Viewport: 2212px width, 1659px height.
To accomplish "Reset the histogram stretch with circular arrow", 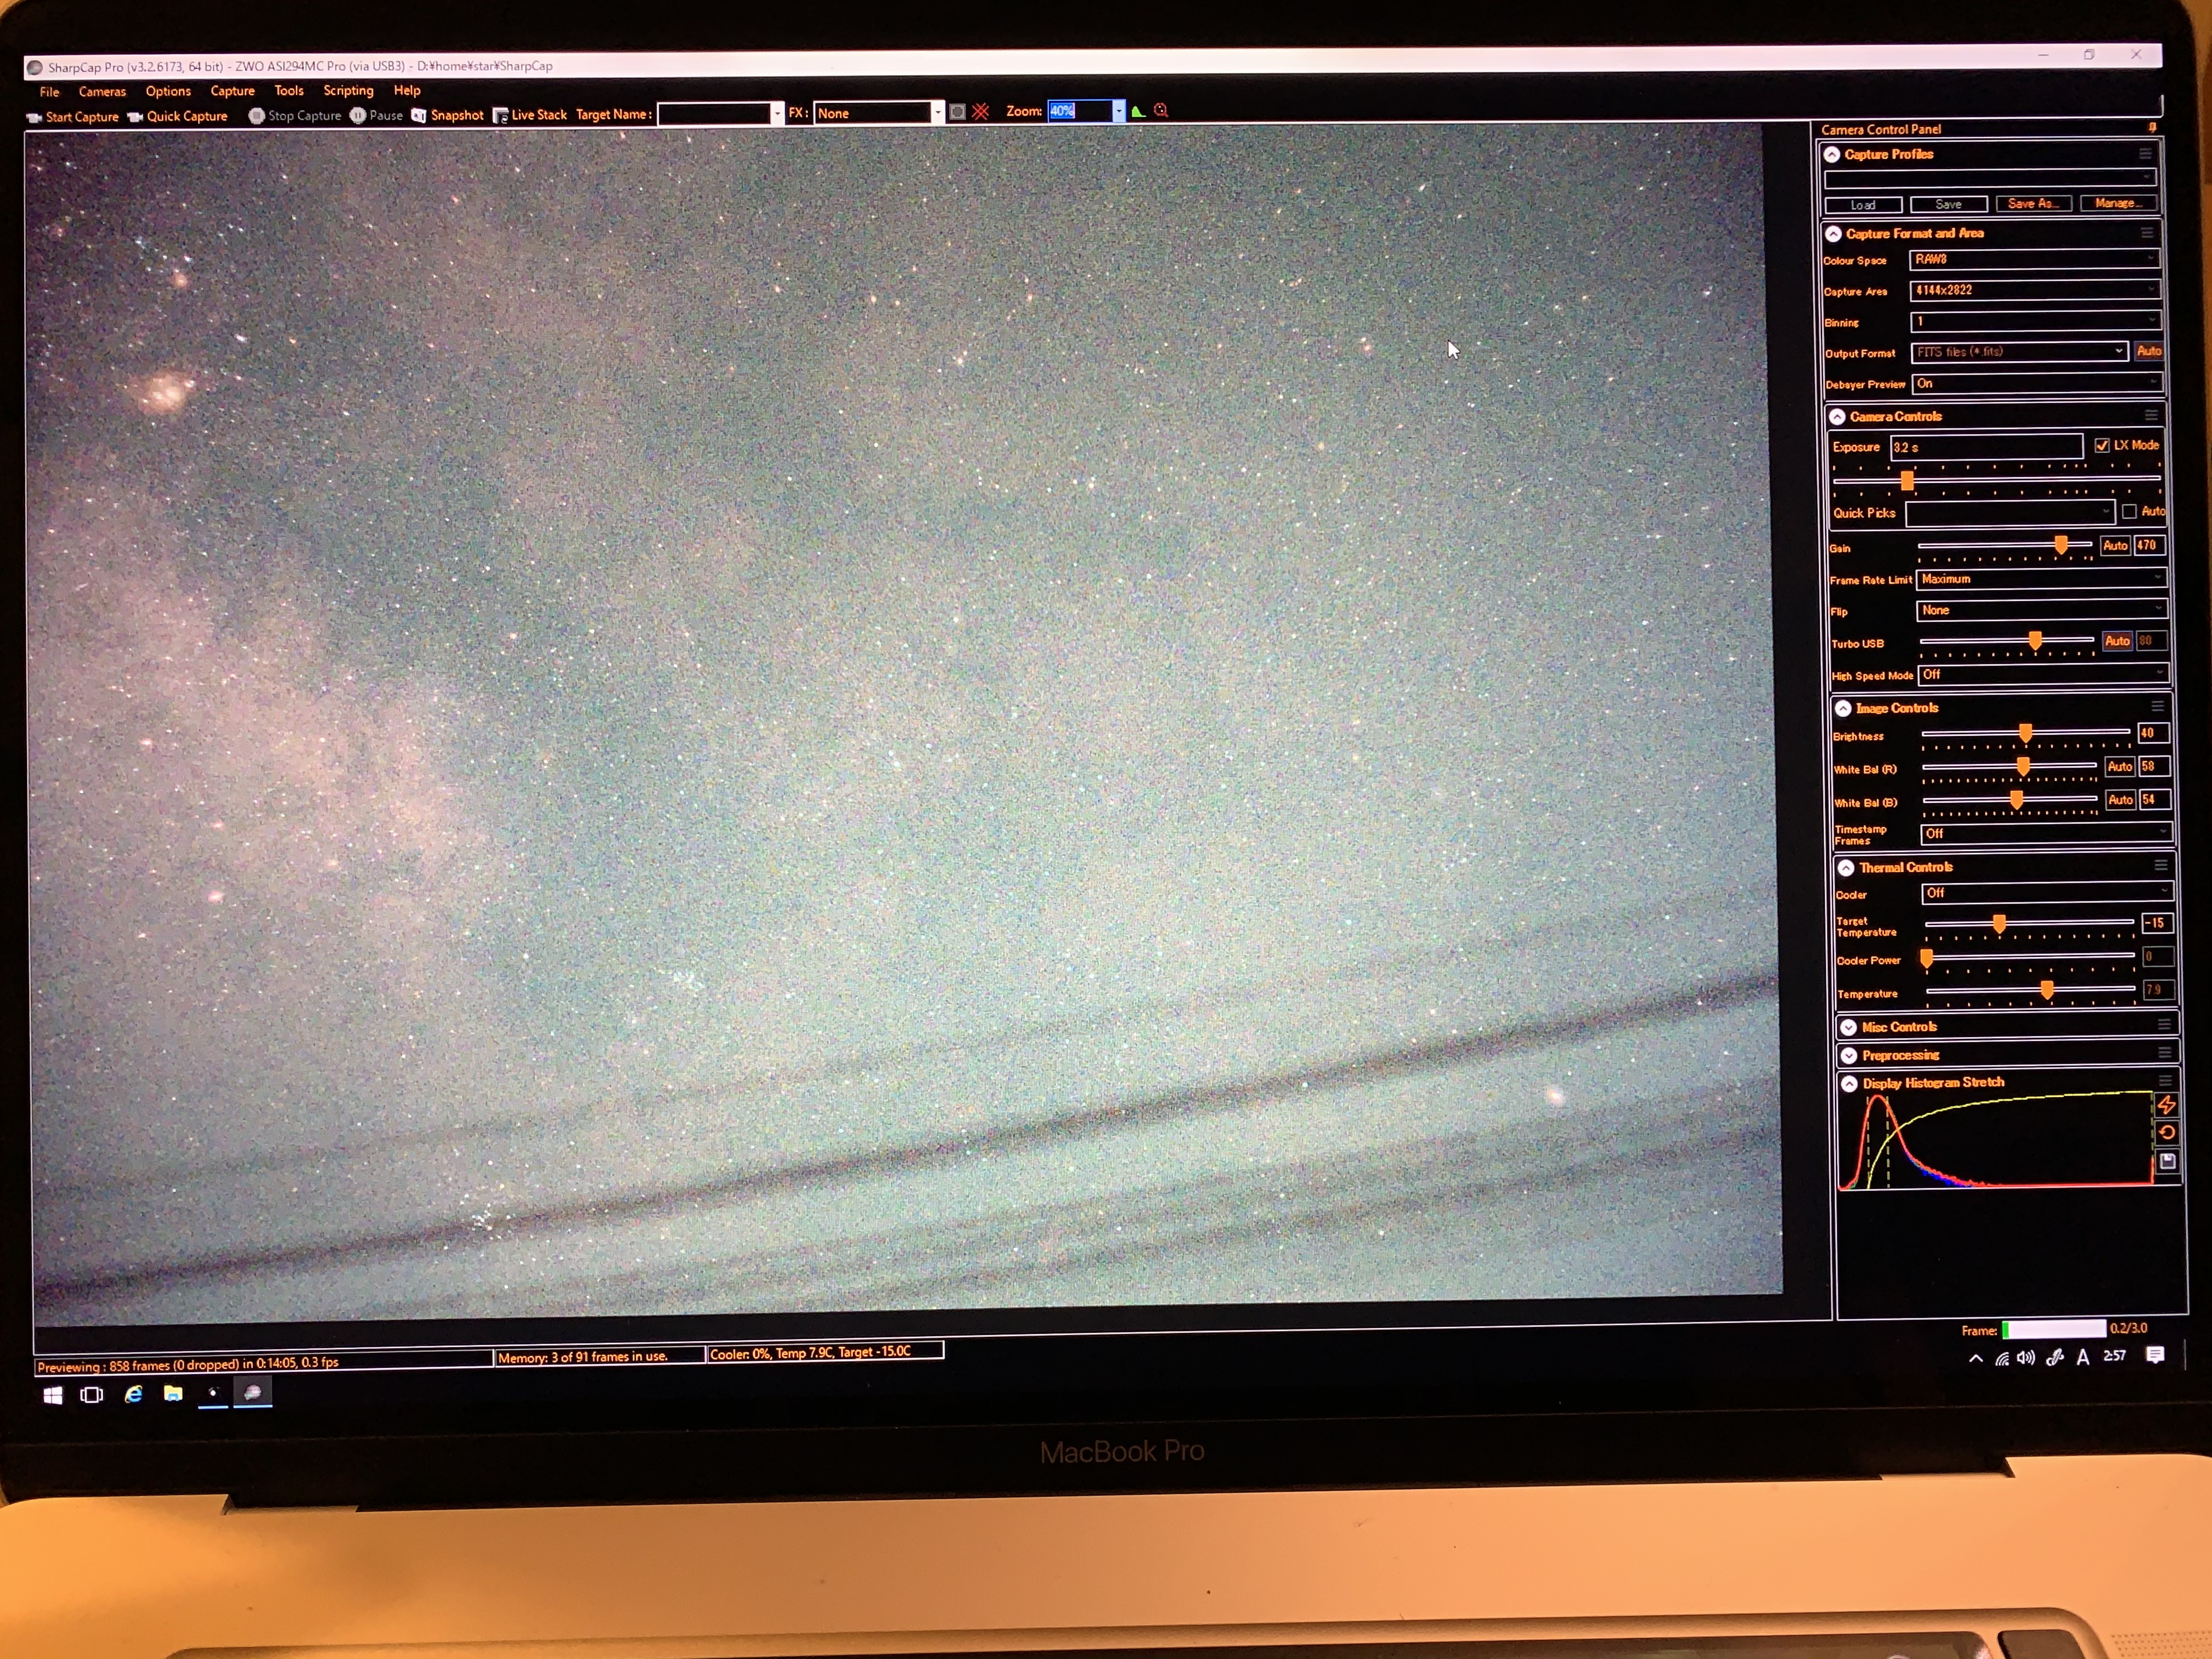I will click(x=2166, y=1133).
